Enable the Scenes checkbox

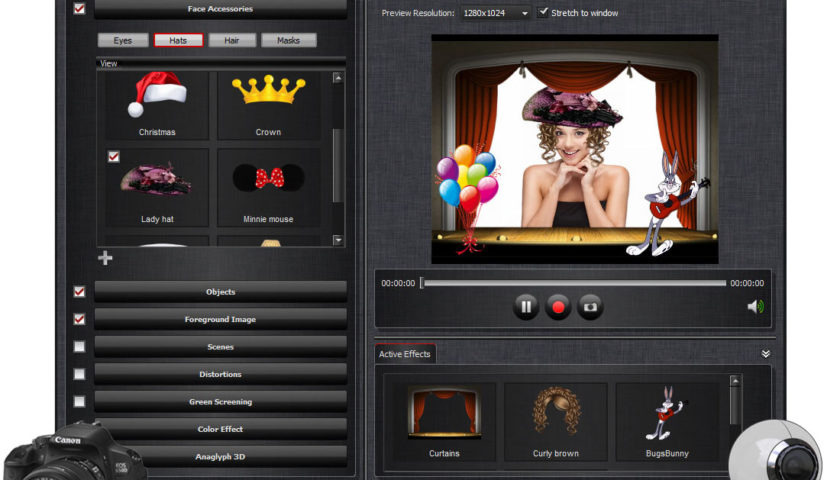[79, 347]
